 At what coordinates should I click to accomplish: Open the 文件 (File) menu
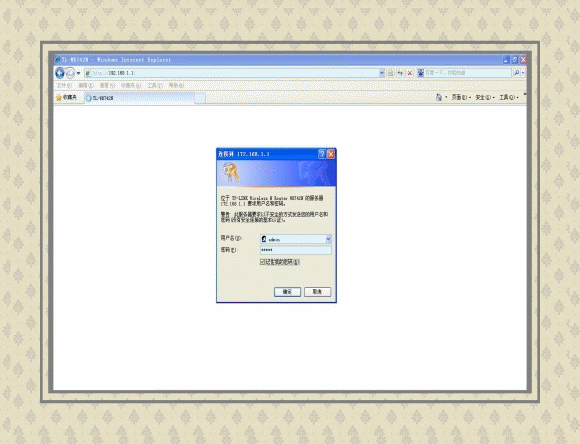(x=64, y=85)
